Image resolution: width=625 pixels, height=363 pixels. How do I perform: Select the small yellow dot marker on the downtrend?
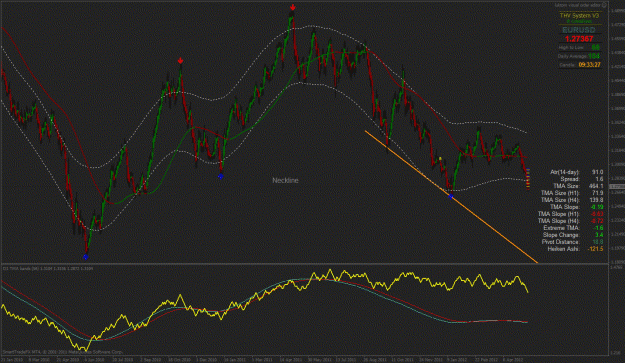440,159
